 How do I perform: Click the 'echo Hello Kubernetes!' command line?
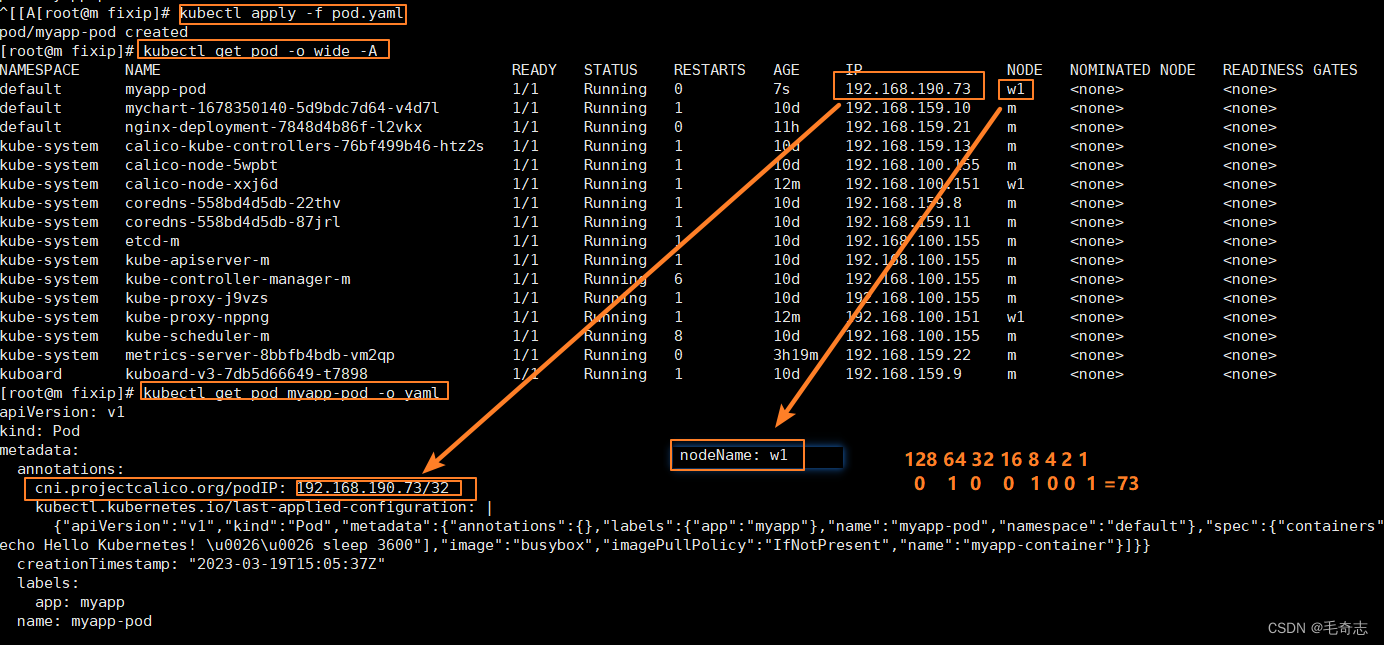point(575,545)
